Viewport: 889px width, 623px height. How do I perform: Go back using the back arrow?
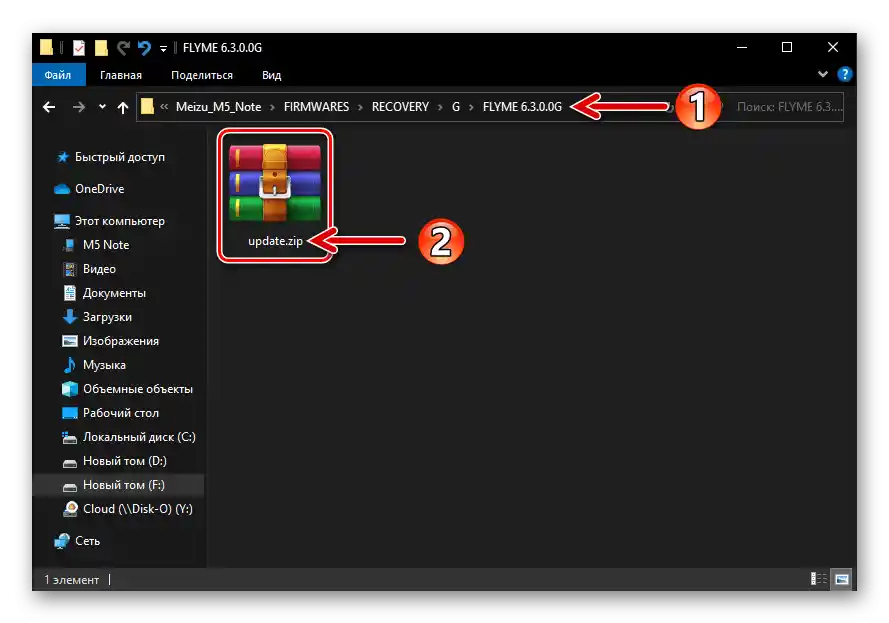[49, 107]
